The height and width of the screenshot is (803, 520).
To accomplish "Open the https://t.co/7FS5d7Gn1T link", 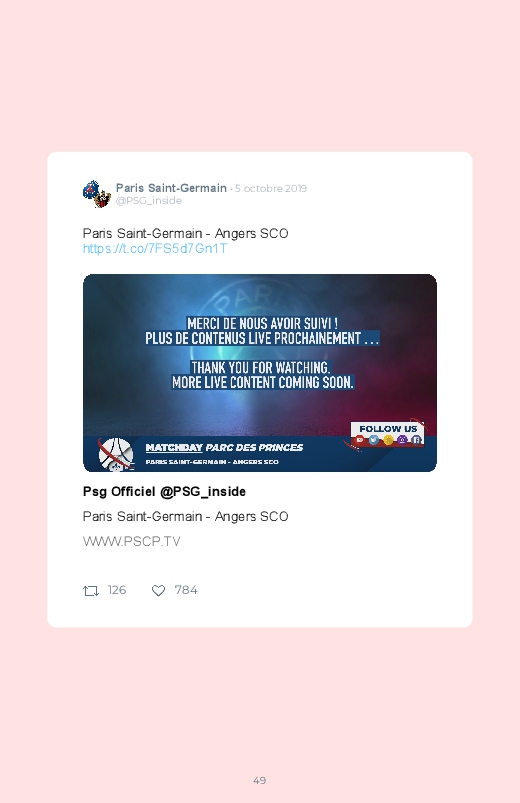I will (155, 249).
